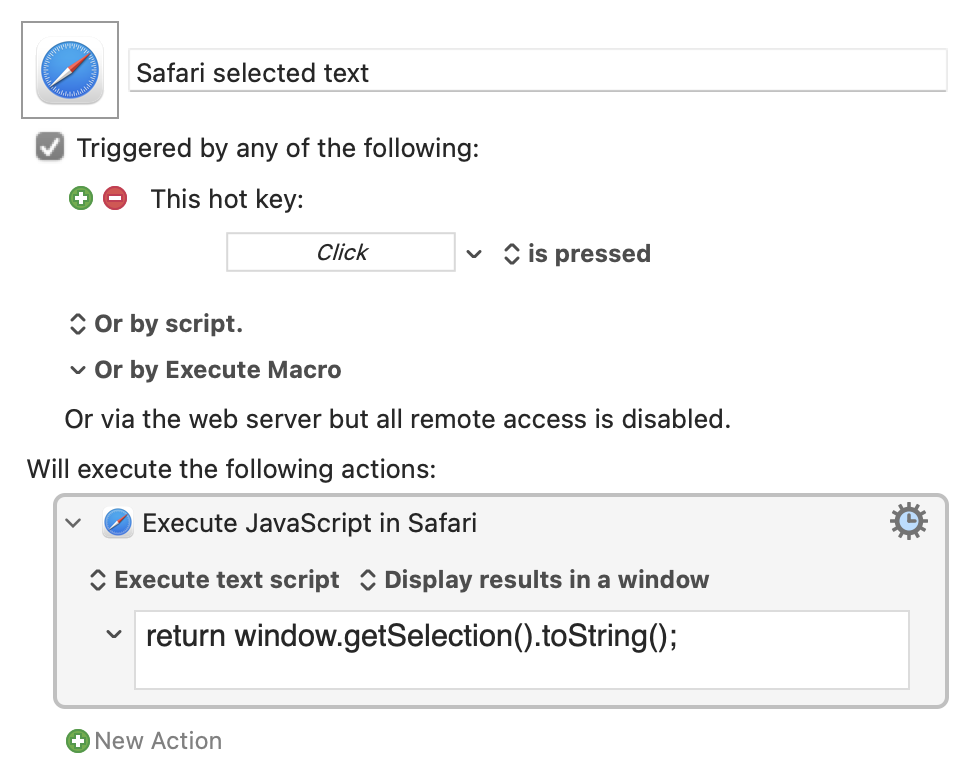Click the New Action label
This screenshot has height=774, width=970.
pos(158,741)
